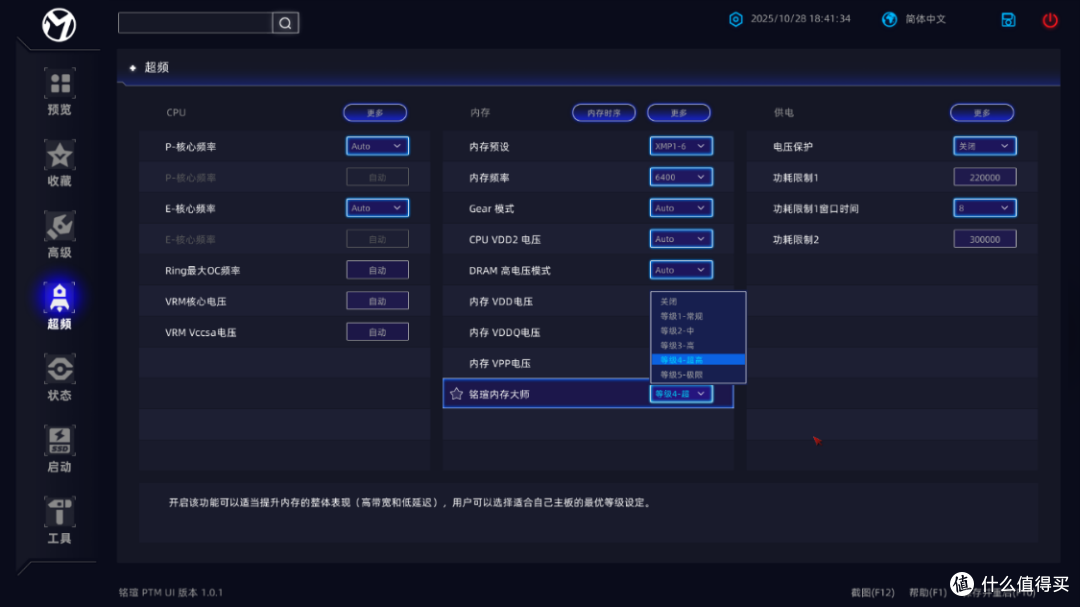Image resolution: width=1080 pixels, height=607 pixels.
Task: Click the red power exit icon
Action: coord(1050,20)
